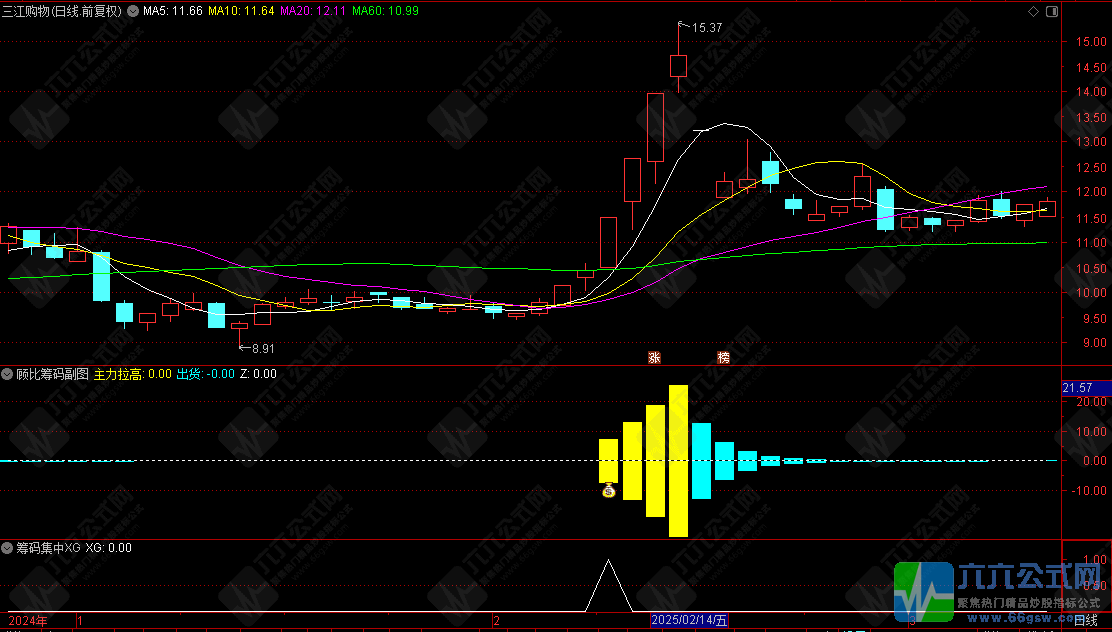1112x632 pixels.
Task: Click the 15.00 price axis label
Action: click(1091, 42)
